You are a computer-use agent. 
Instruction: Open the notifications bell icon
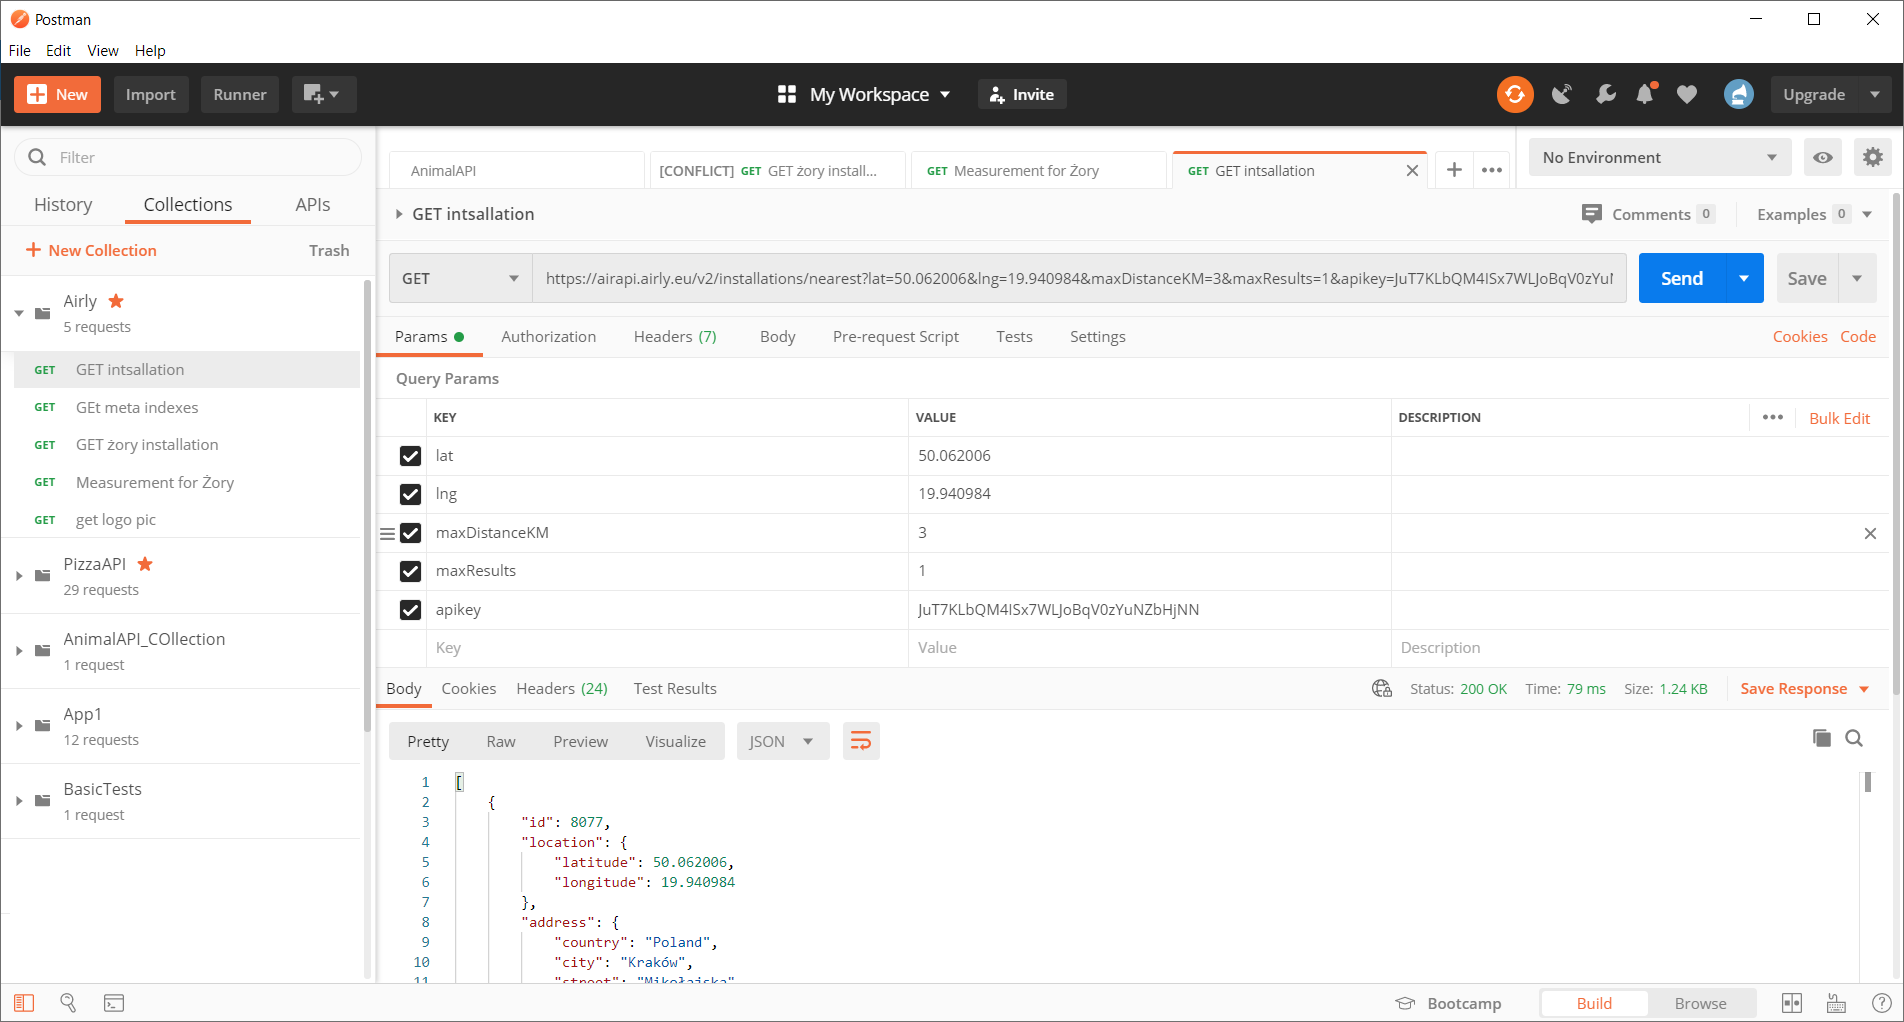1645,94
